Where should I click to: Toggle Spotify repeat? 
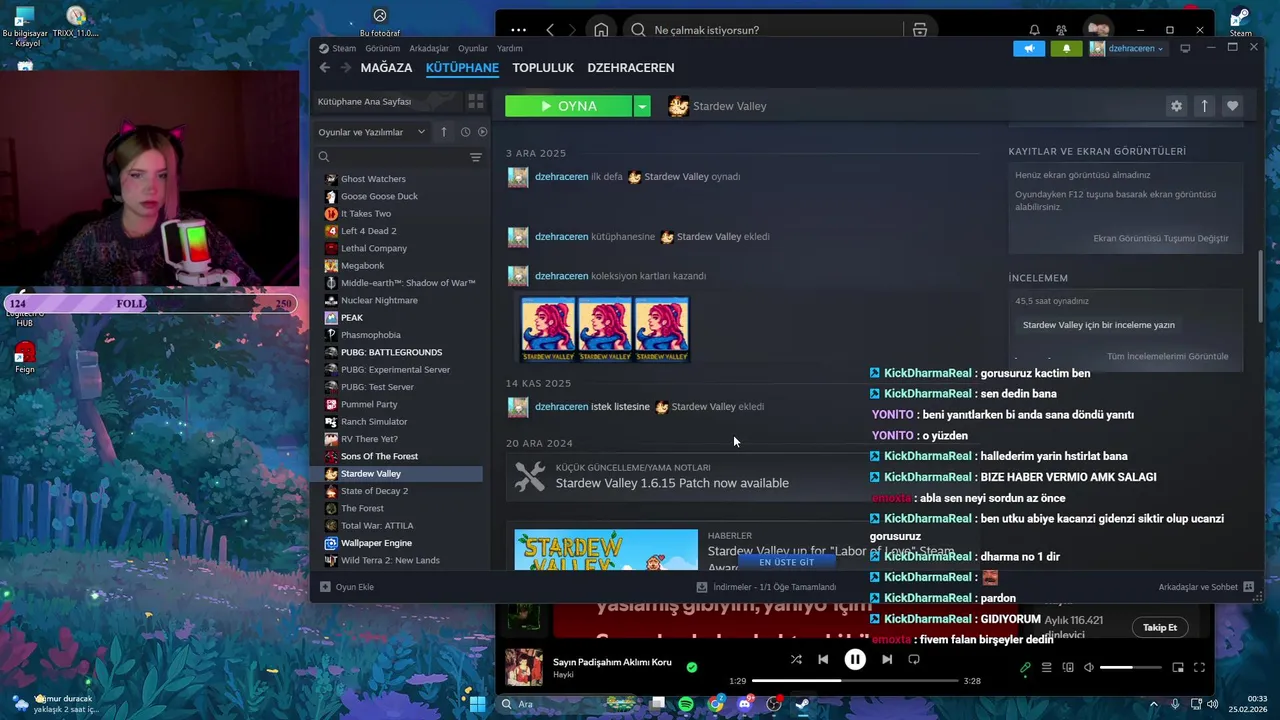point(914,659)
